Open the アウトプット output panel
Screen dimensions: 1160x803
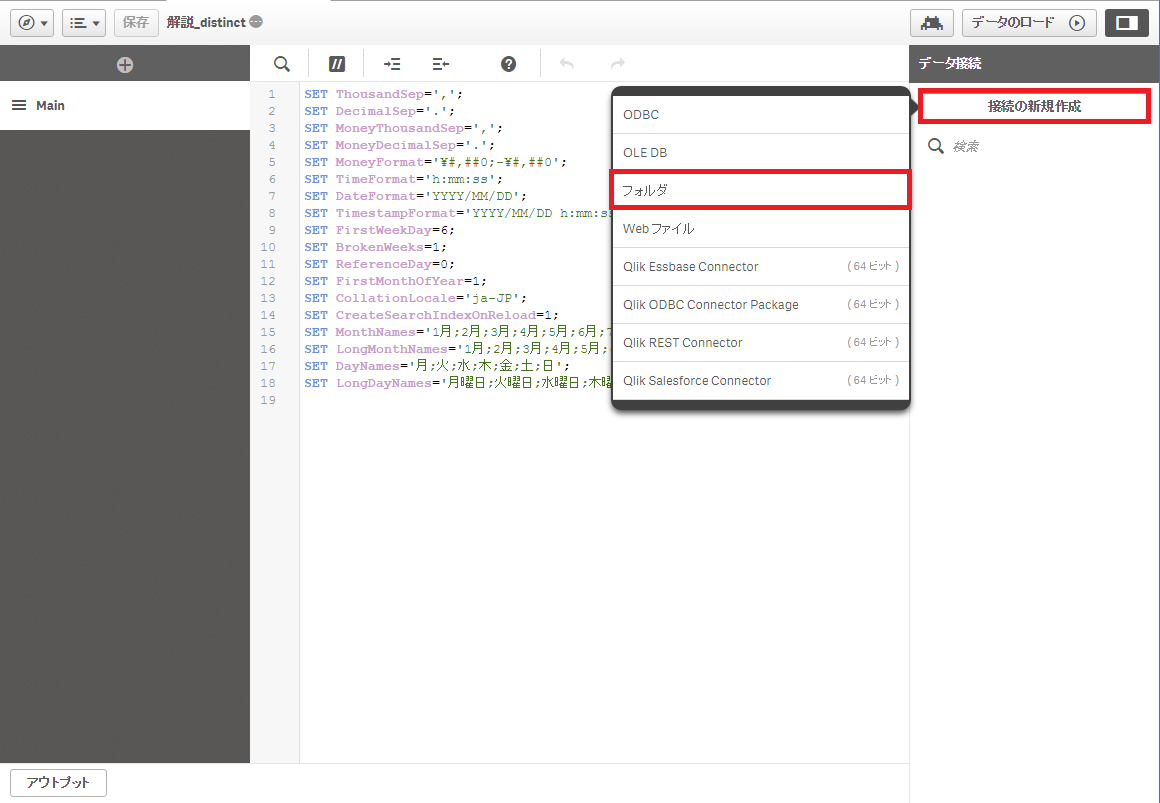coord(58,782)
